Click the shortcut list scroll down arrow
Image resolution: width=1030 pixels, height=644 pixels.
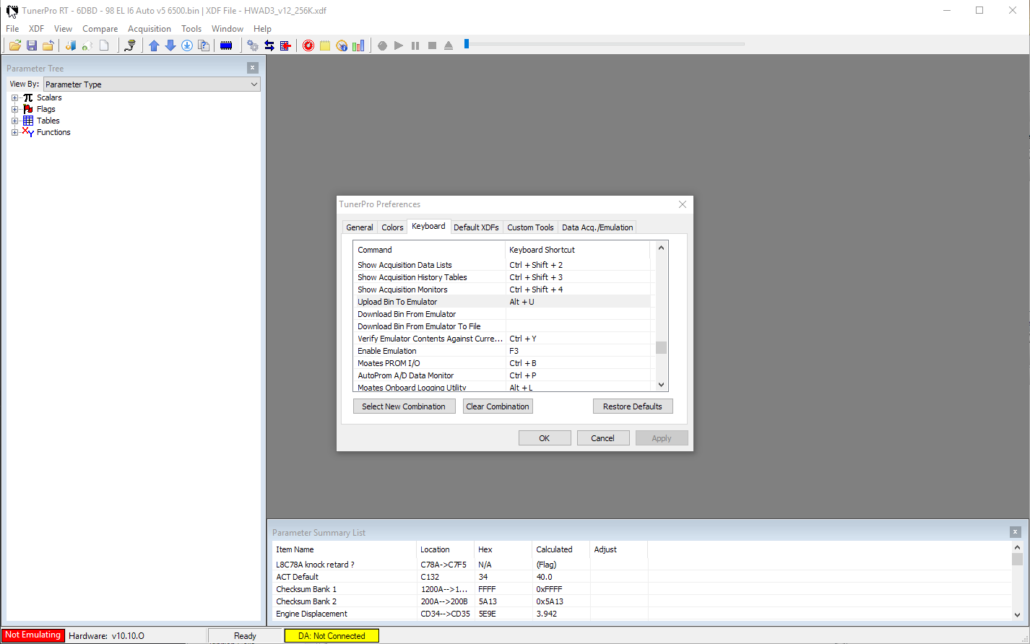(661, 385)
